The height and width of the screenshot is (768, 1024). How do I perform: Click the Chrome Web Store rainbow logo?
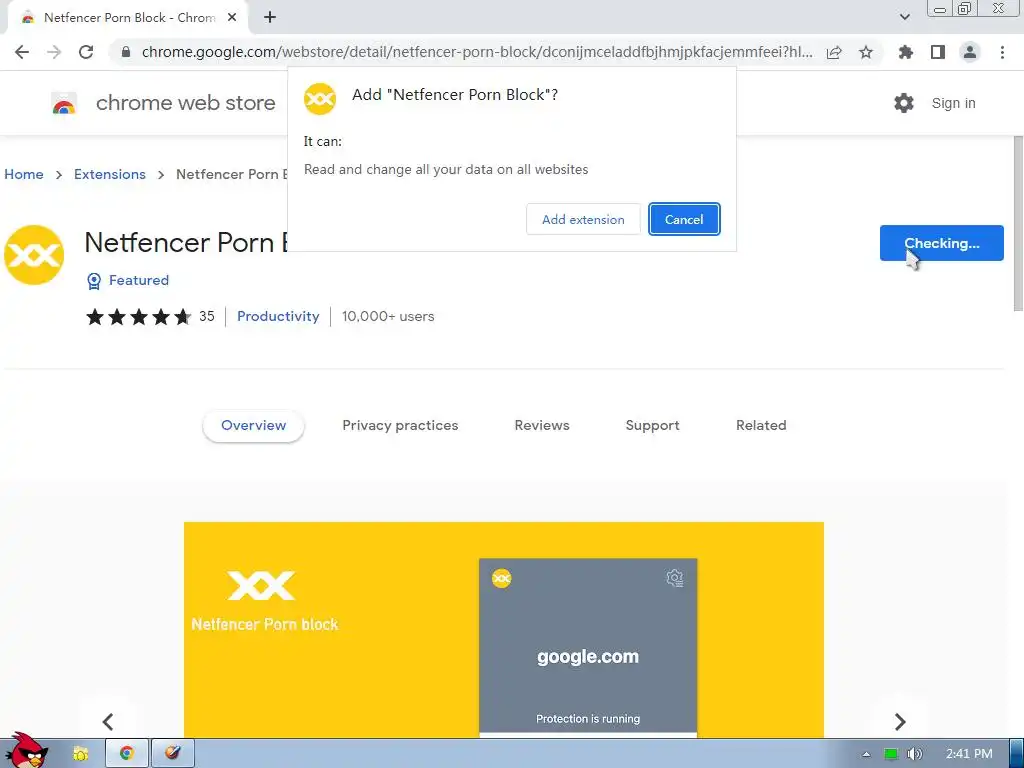(64, 103)
